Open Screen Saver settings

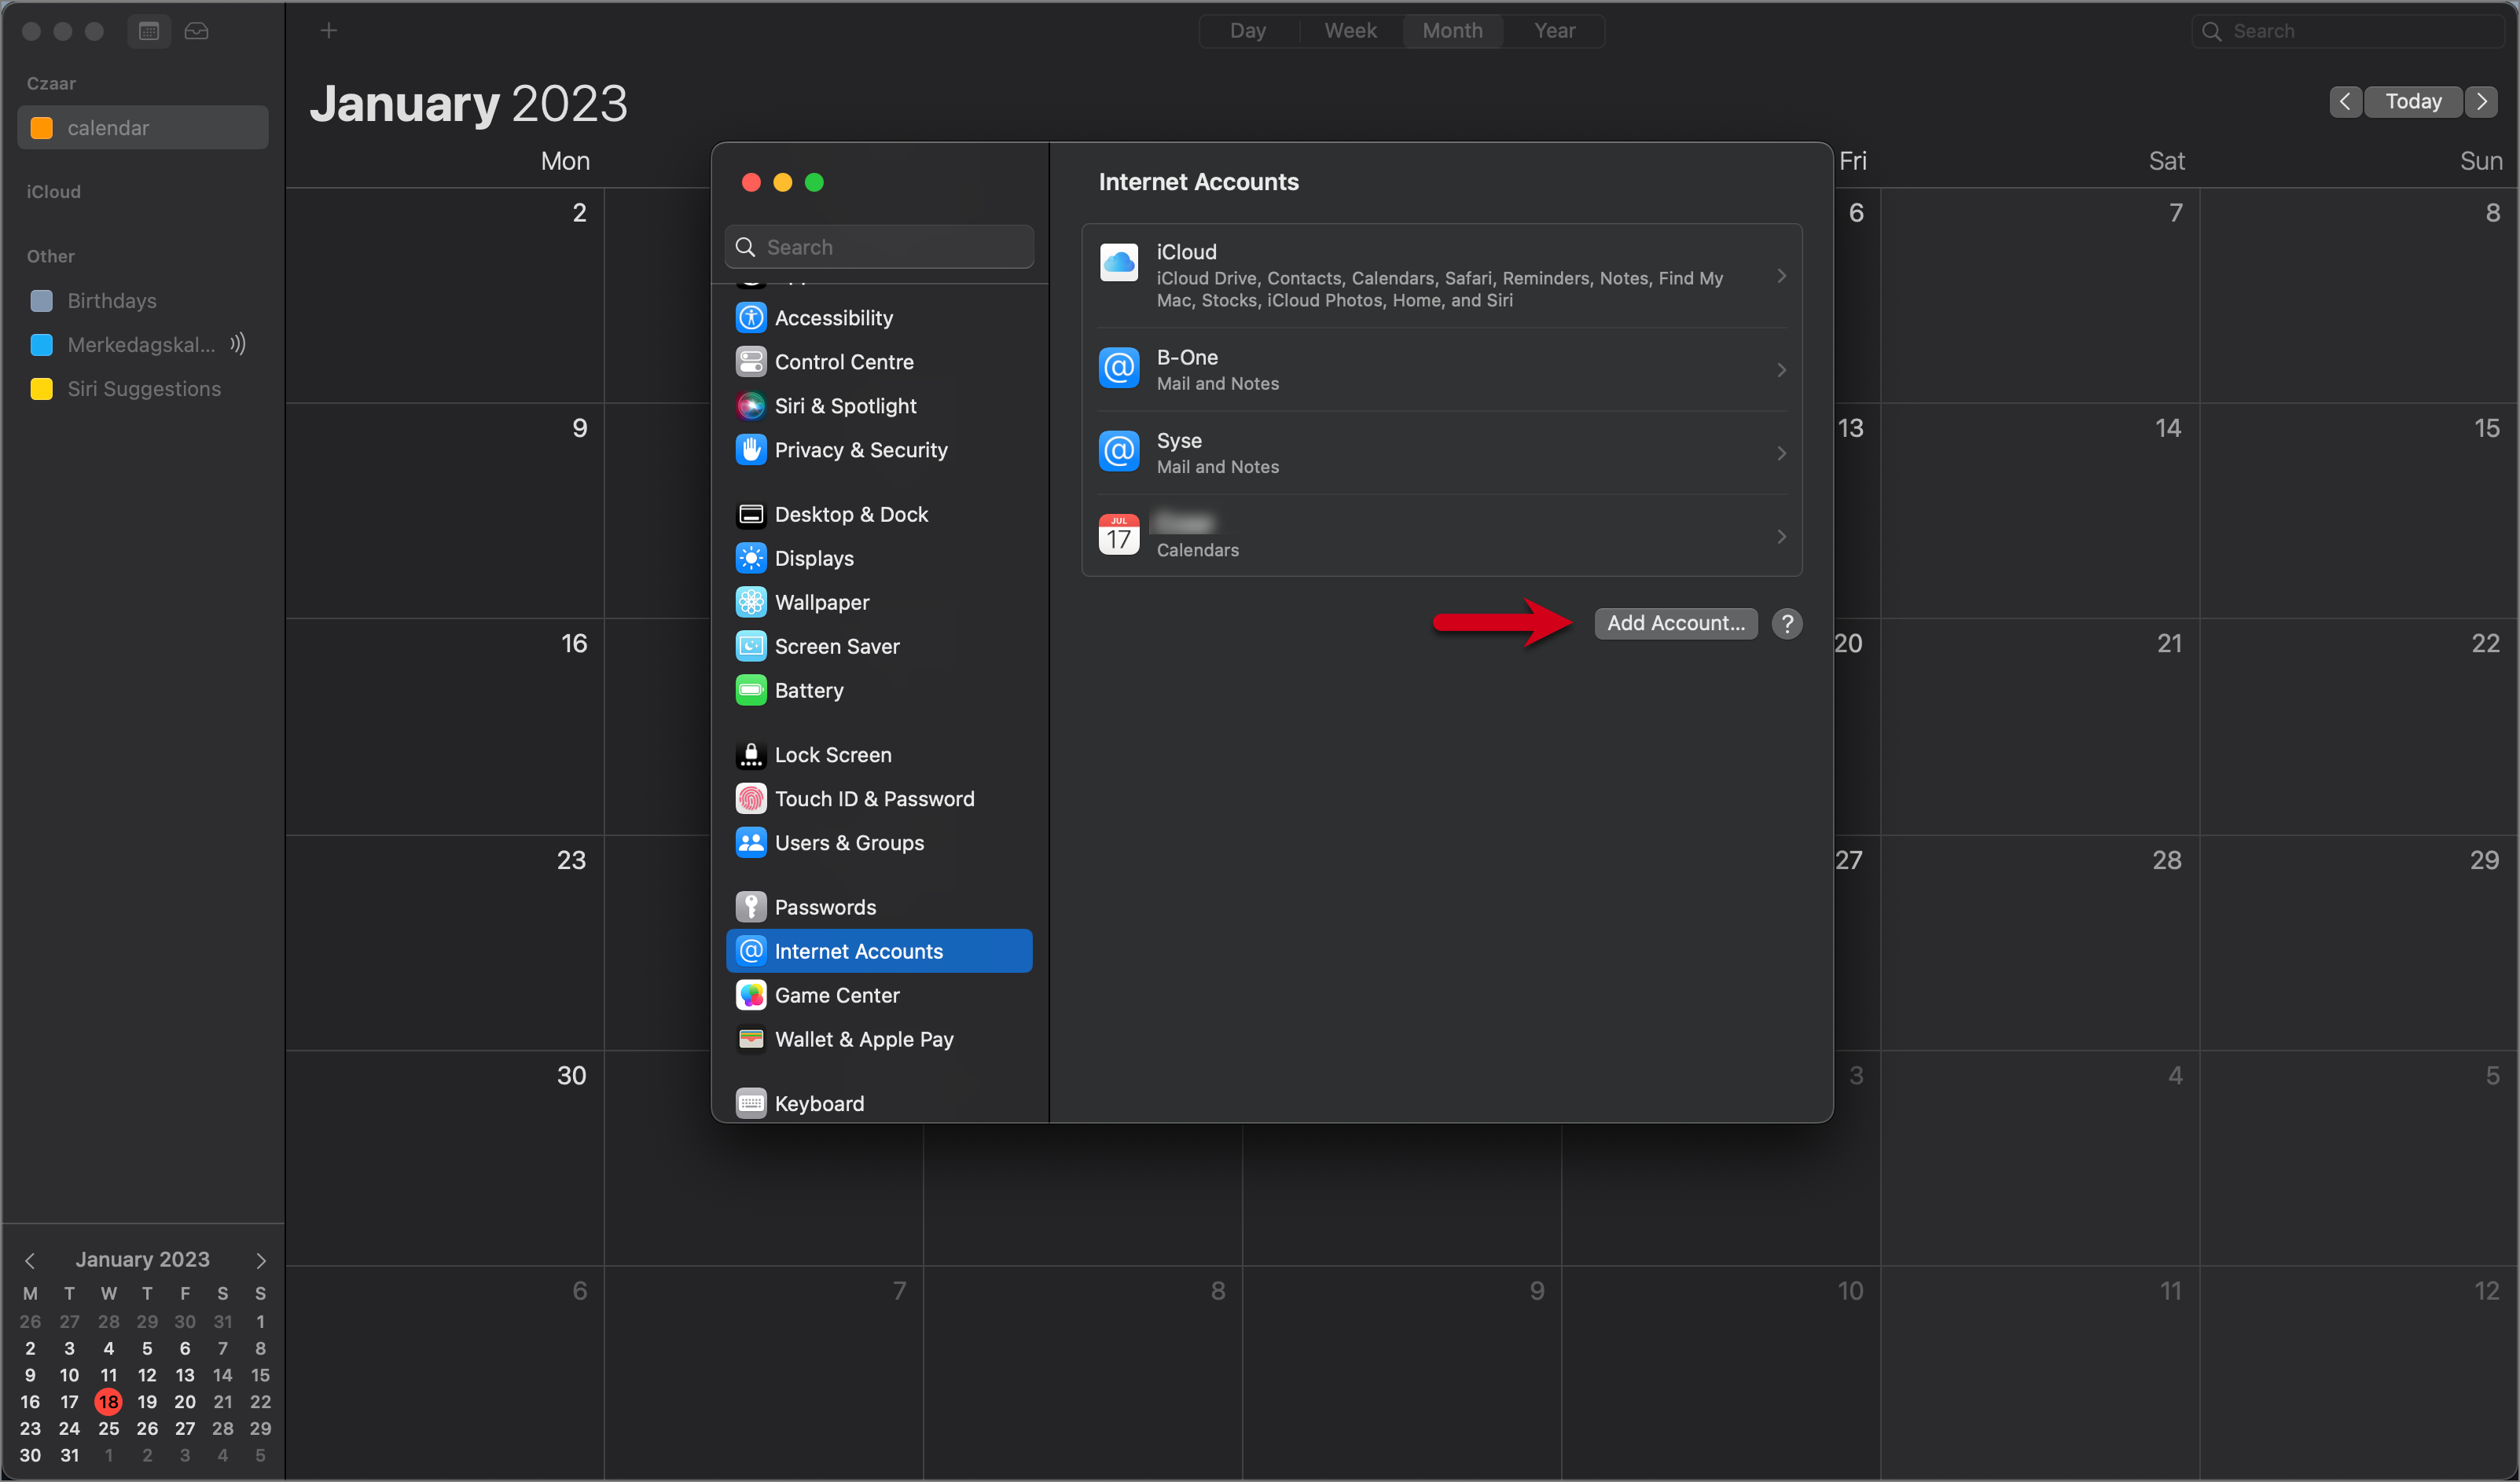pyautogui.click(x=879, y=646)
